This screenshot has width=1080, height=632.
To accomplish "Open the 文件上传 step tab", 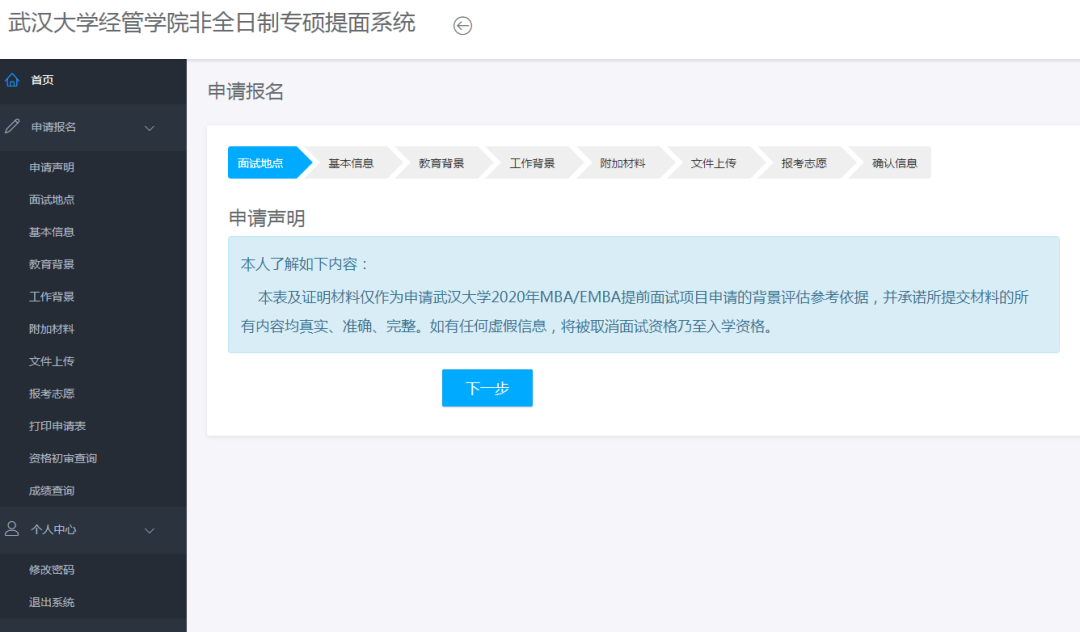I will [x=713, y=163].
